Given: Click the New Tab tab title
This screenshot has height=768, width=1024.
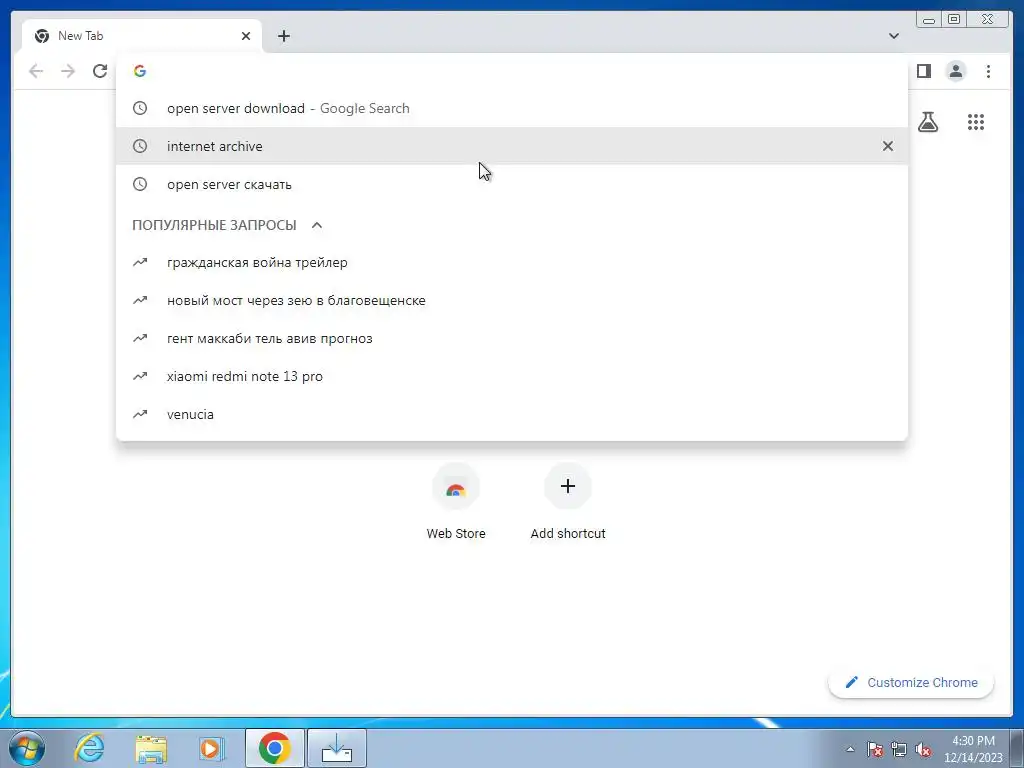Looking at the screenshot, I should pos(80,36).
